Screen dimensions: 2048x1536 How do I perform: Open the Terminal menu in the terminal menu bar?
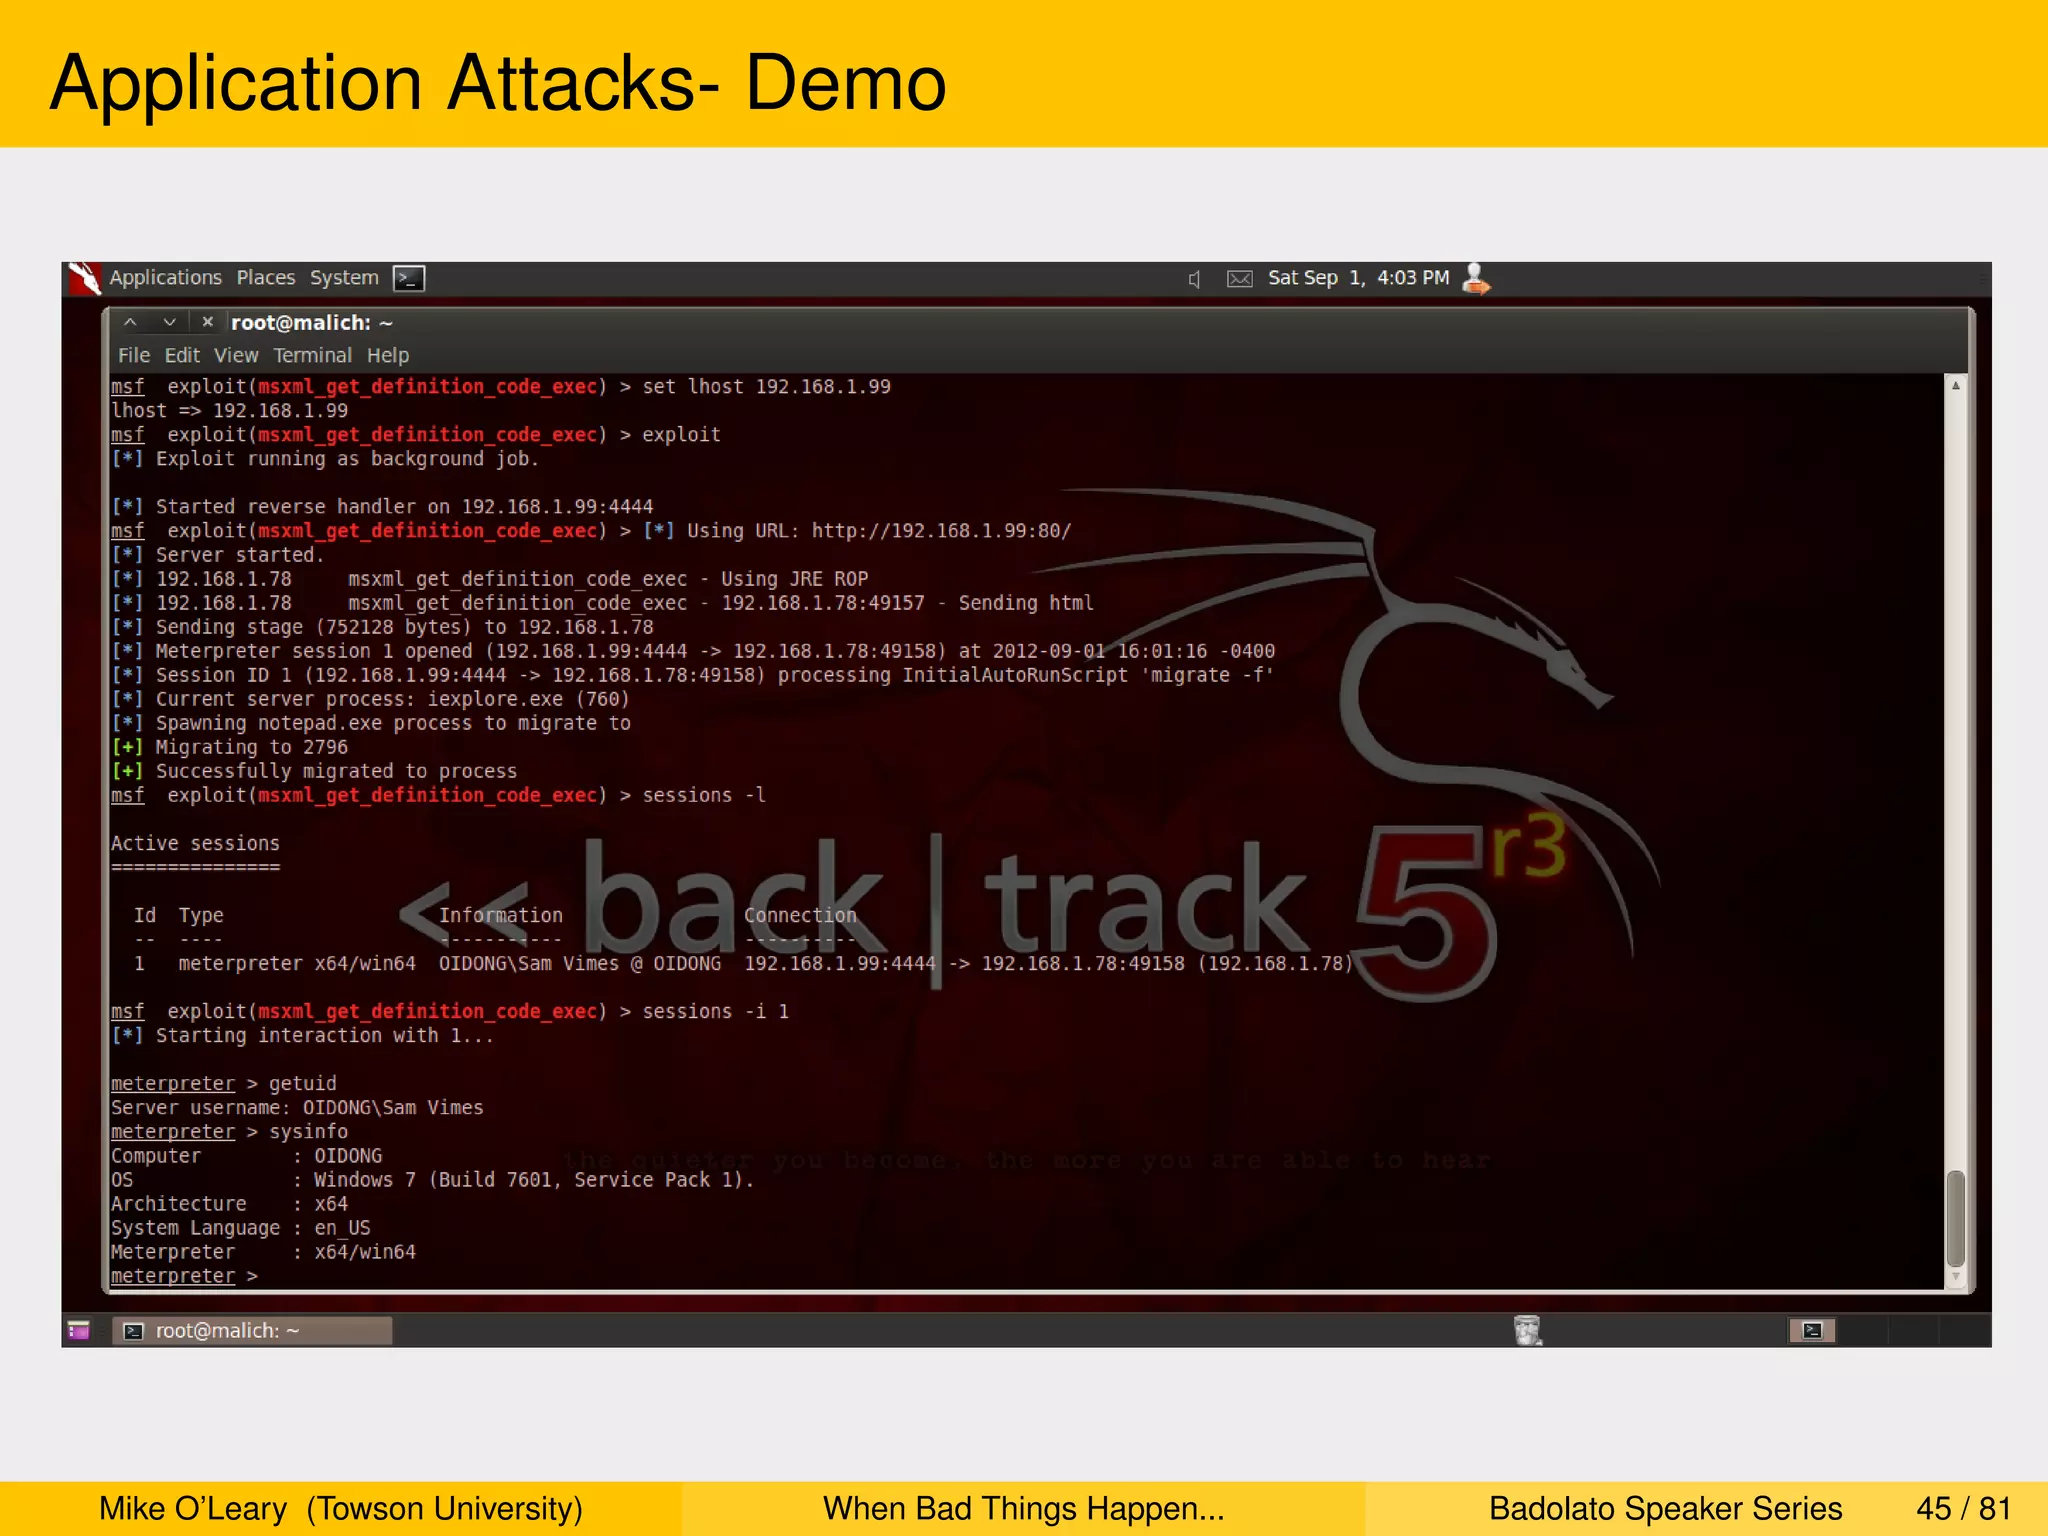point(313,355)
